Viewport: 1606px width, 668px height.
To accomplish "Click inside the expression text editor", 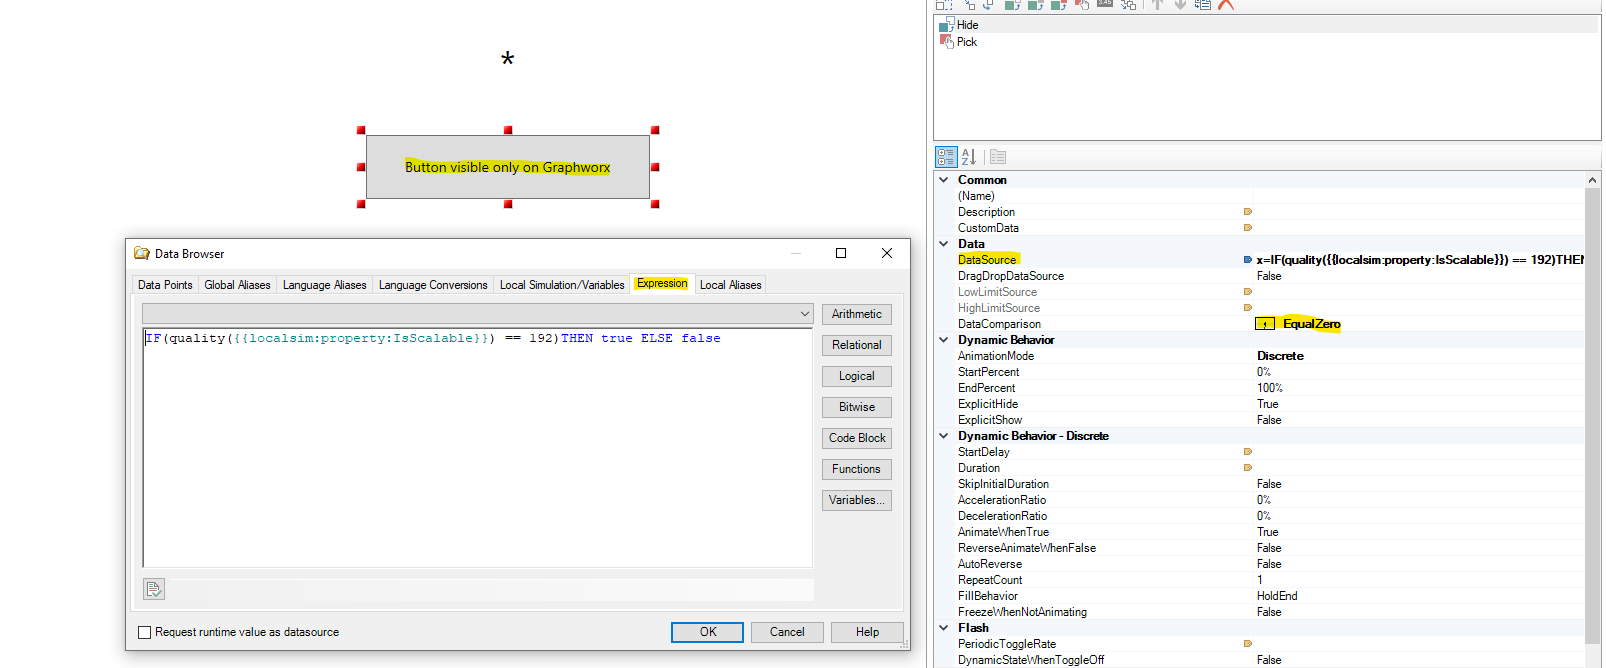I will 477,450.
